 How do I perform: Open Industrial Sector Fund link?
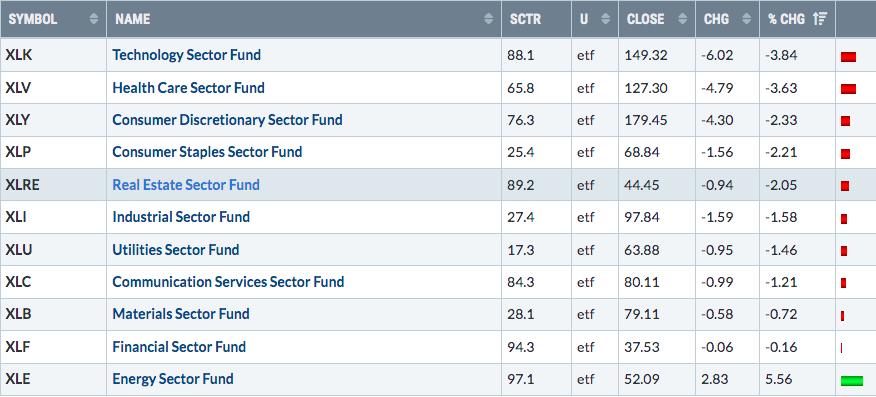[x=181, y=217]
